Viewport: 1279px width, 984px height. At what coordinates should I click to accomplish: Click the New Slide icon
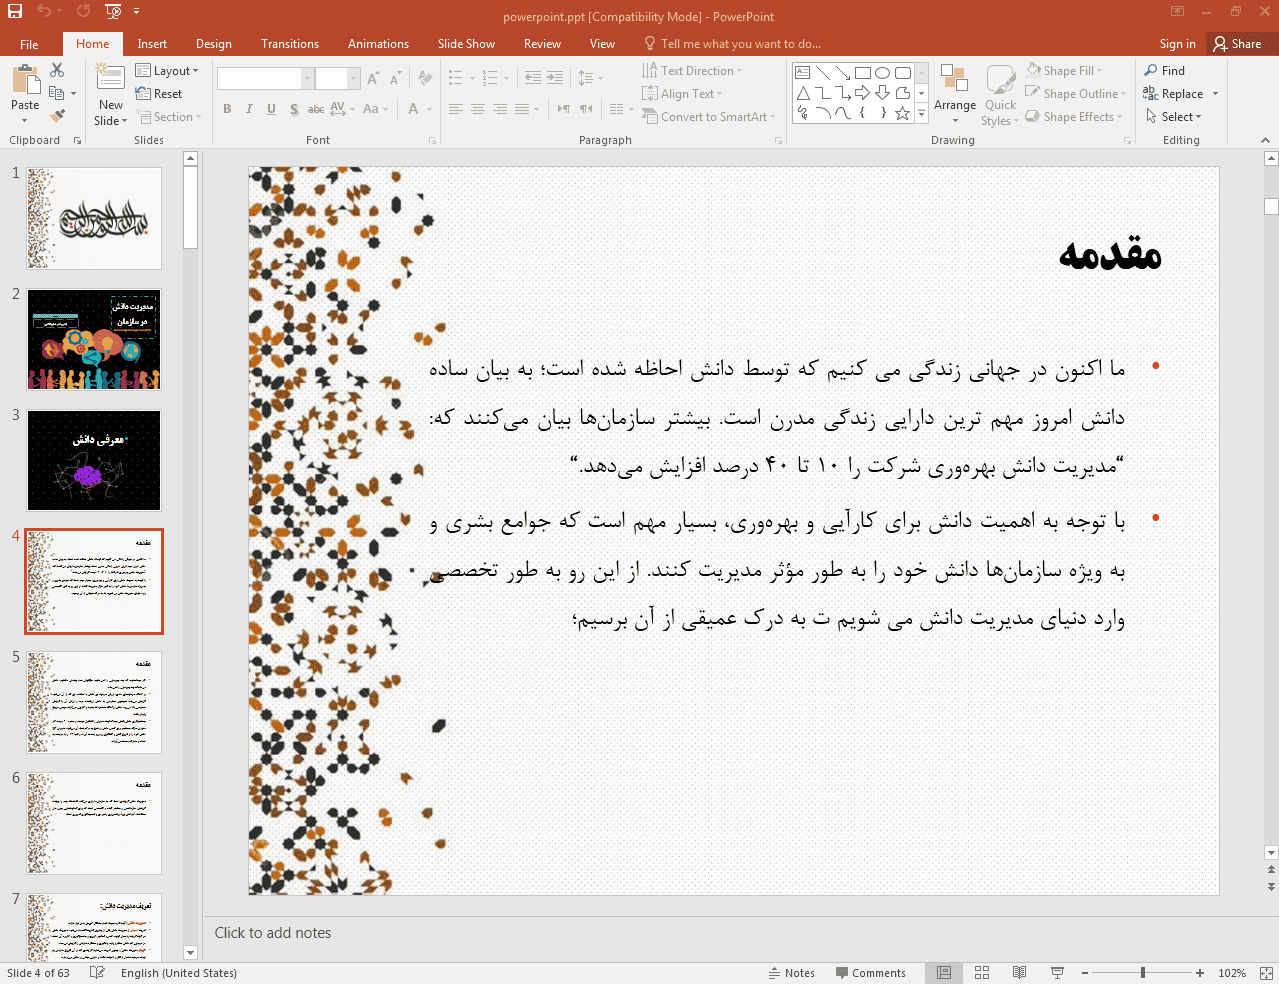(x=110, y=78)
